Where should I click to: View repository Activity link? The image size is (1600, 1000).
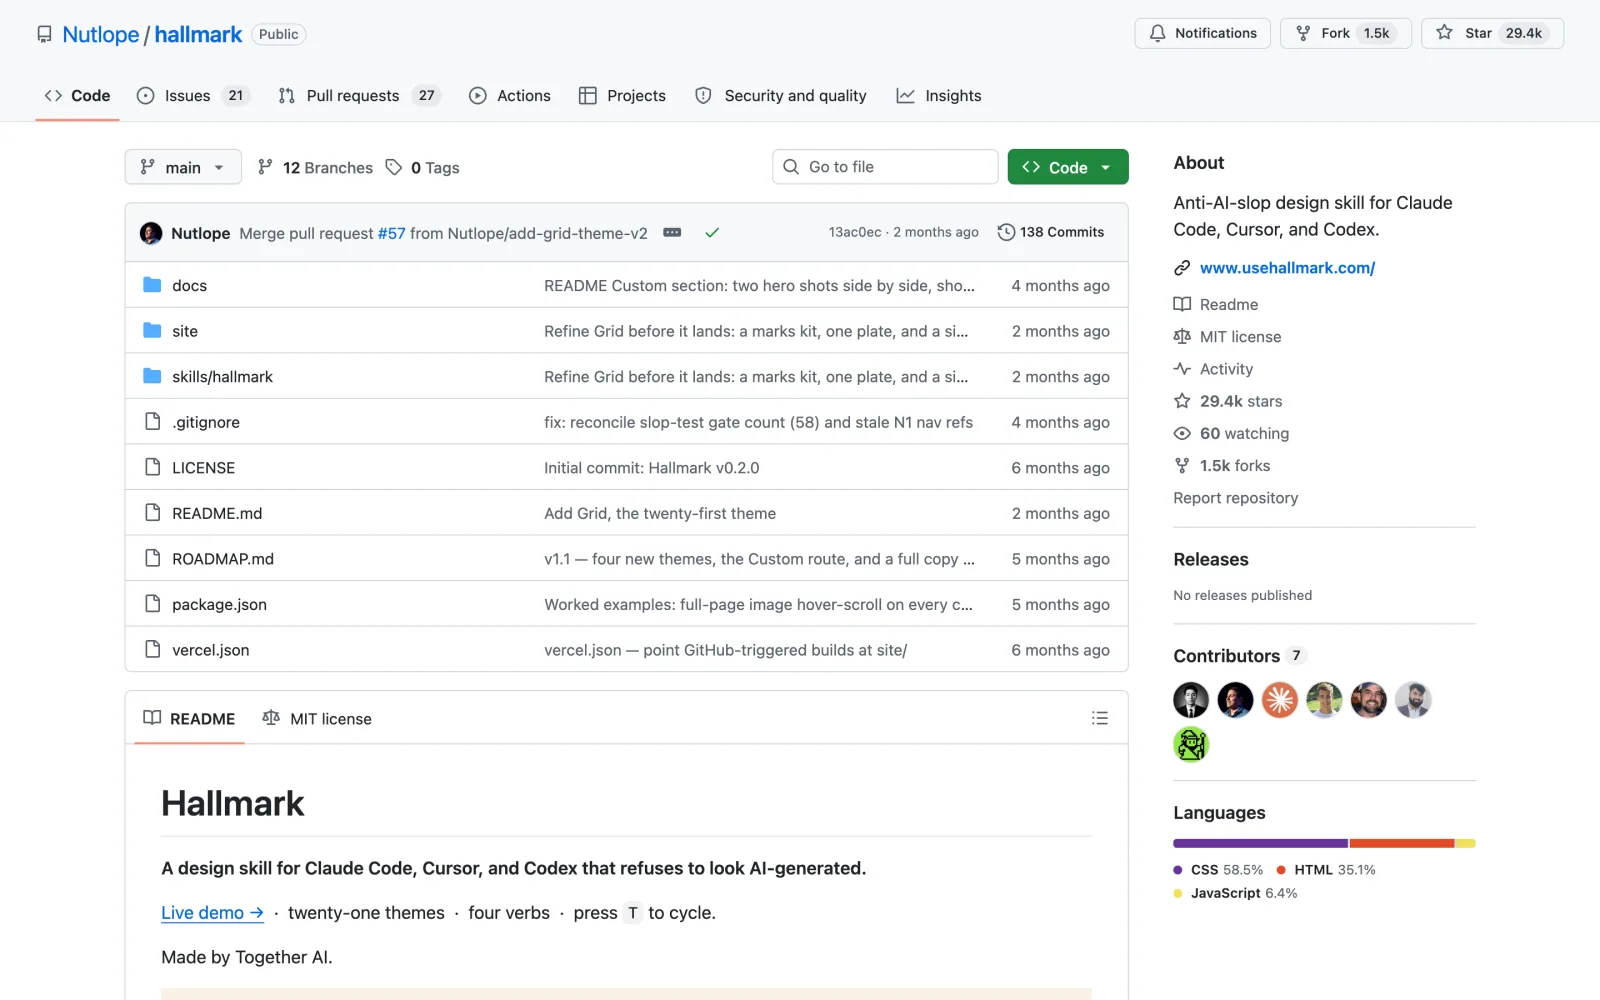(1213, 369)
